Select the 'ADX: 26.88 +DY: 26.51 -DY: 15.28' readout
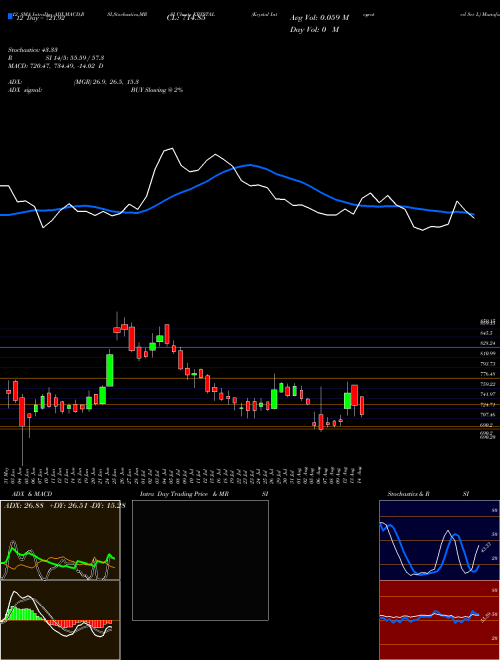 point(64,506)
